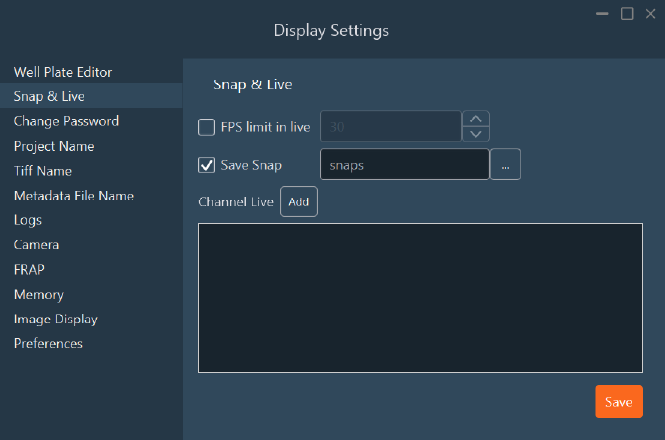The width and height of the screenshot is (665, 440).
Task: Open the Logs section
Action: [28, 220]
